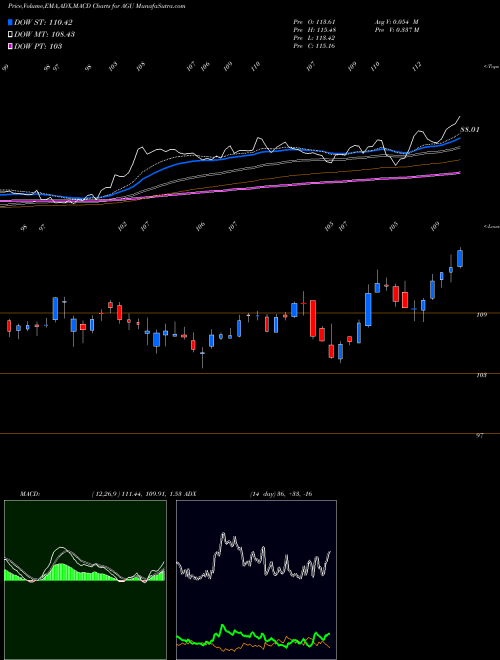Select the 'DOW MT: 108.43' label
The width and height of the screenshot is (500, 660).
click(x=45, y=35)
